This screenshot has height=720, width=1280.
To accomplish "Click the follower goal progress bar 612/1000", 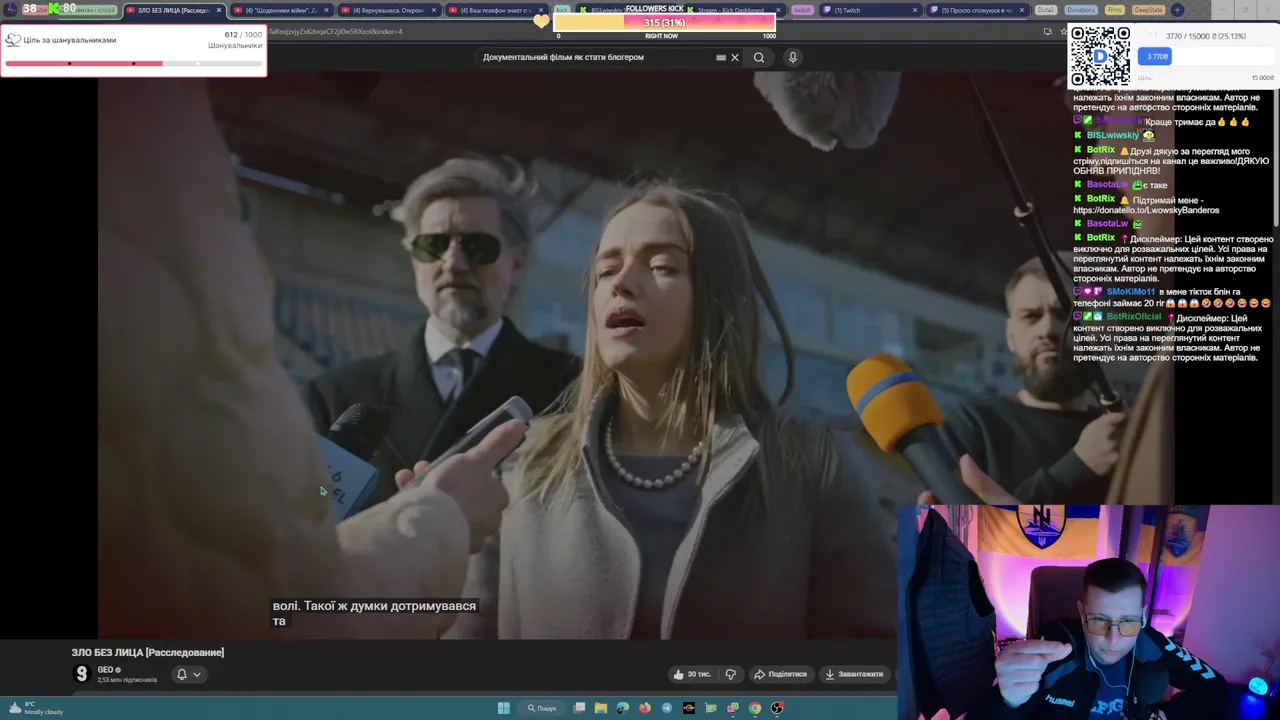I will click(x=133, y=63).
